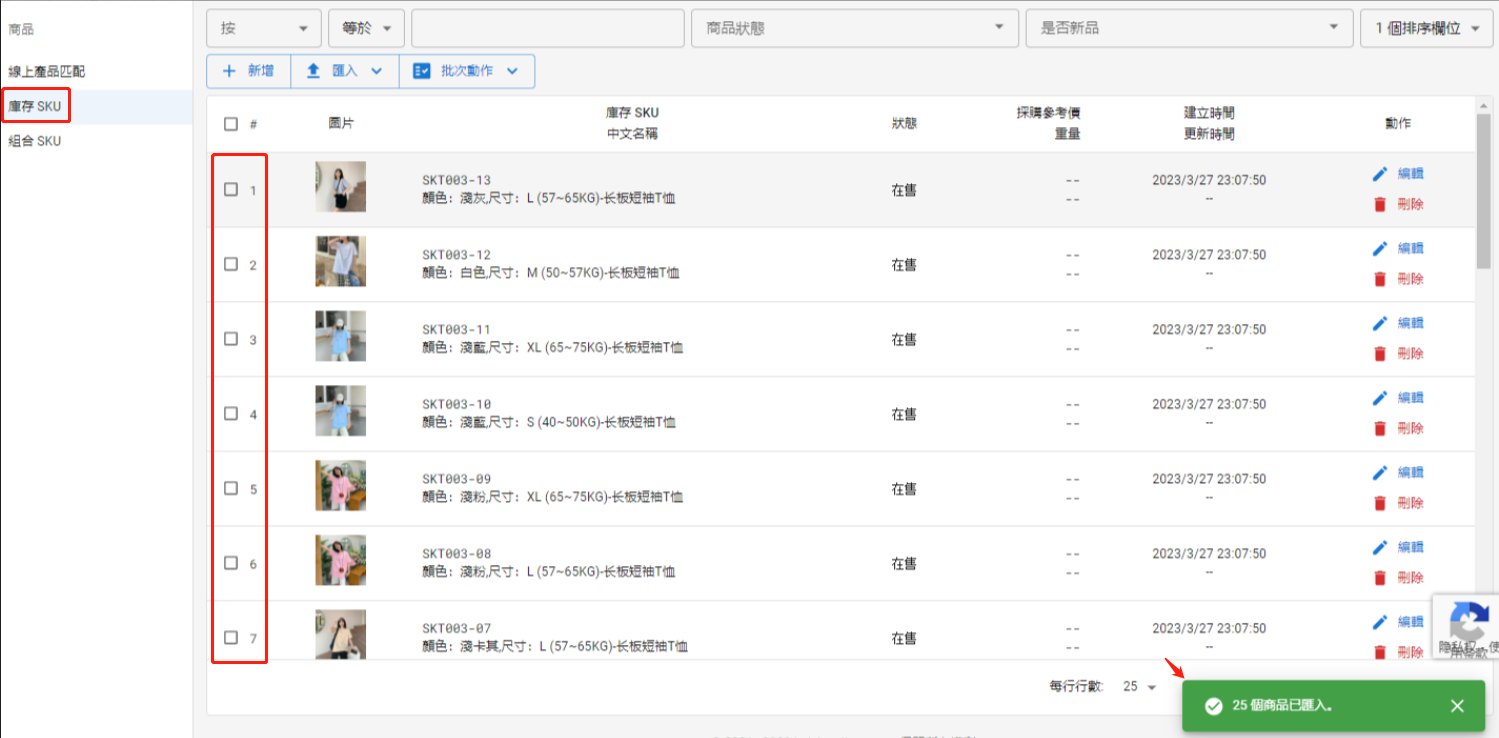Click the 刪除 link for SKT003-09
1499x738 pixels.
1410,503
